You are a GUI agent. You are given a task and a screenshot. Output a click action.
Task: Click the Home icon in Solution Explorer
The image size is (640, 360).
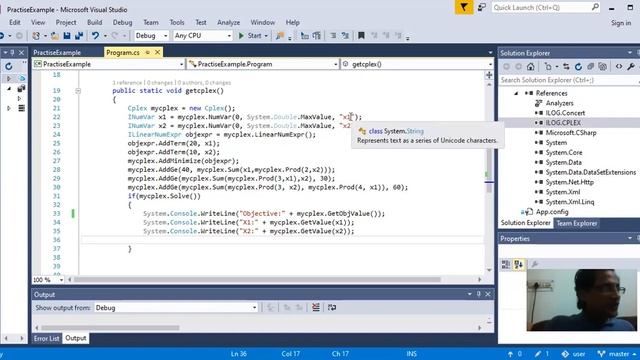(530, 67)
